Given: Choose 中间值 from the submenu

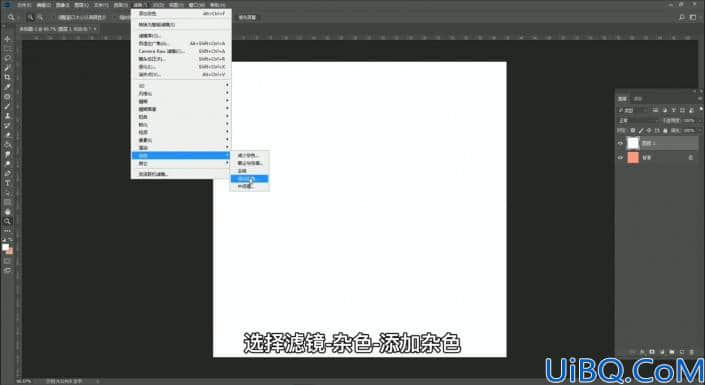Looking at the screenshot, I should (250, 186).
